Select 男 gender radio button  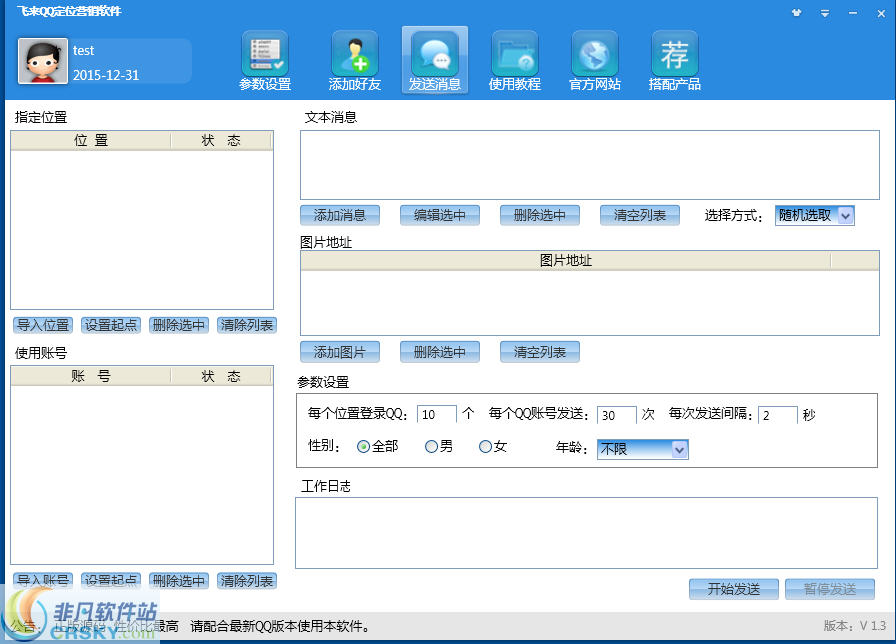[431, 447]
